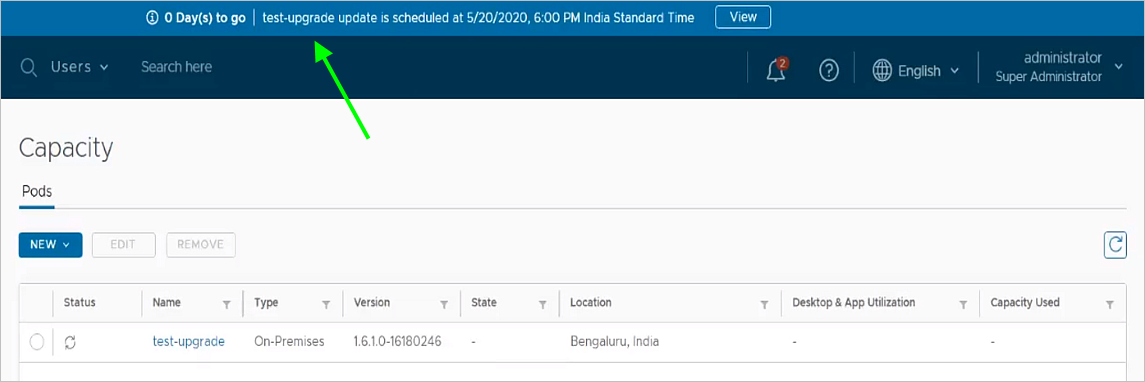Open the NEW dropdown button
Image resolution: width=1145 pixels, height=382 pixels.
tap(50, 245)
